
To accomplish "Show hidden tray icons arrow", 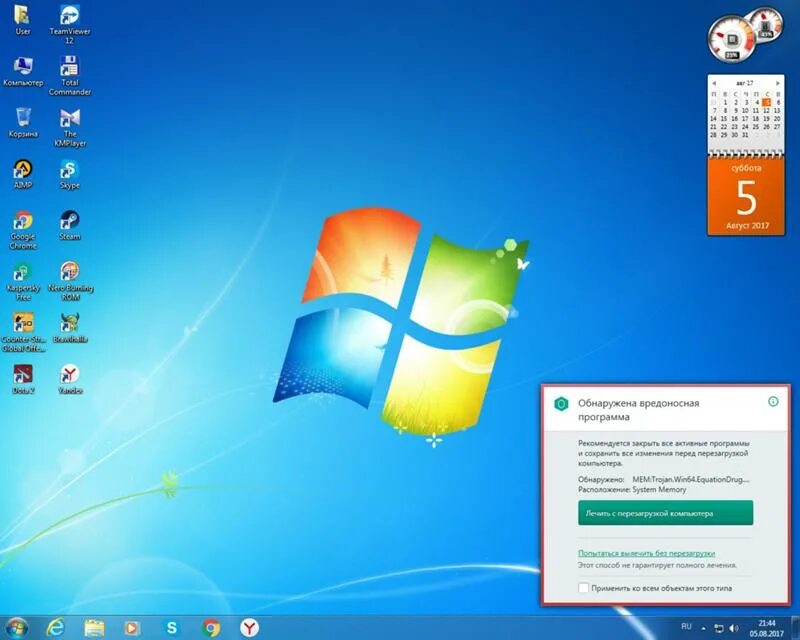I will tap(704, 628).
